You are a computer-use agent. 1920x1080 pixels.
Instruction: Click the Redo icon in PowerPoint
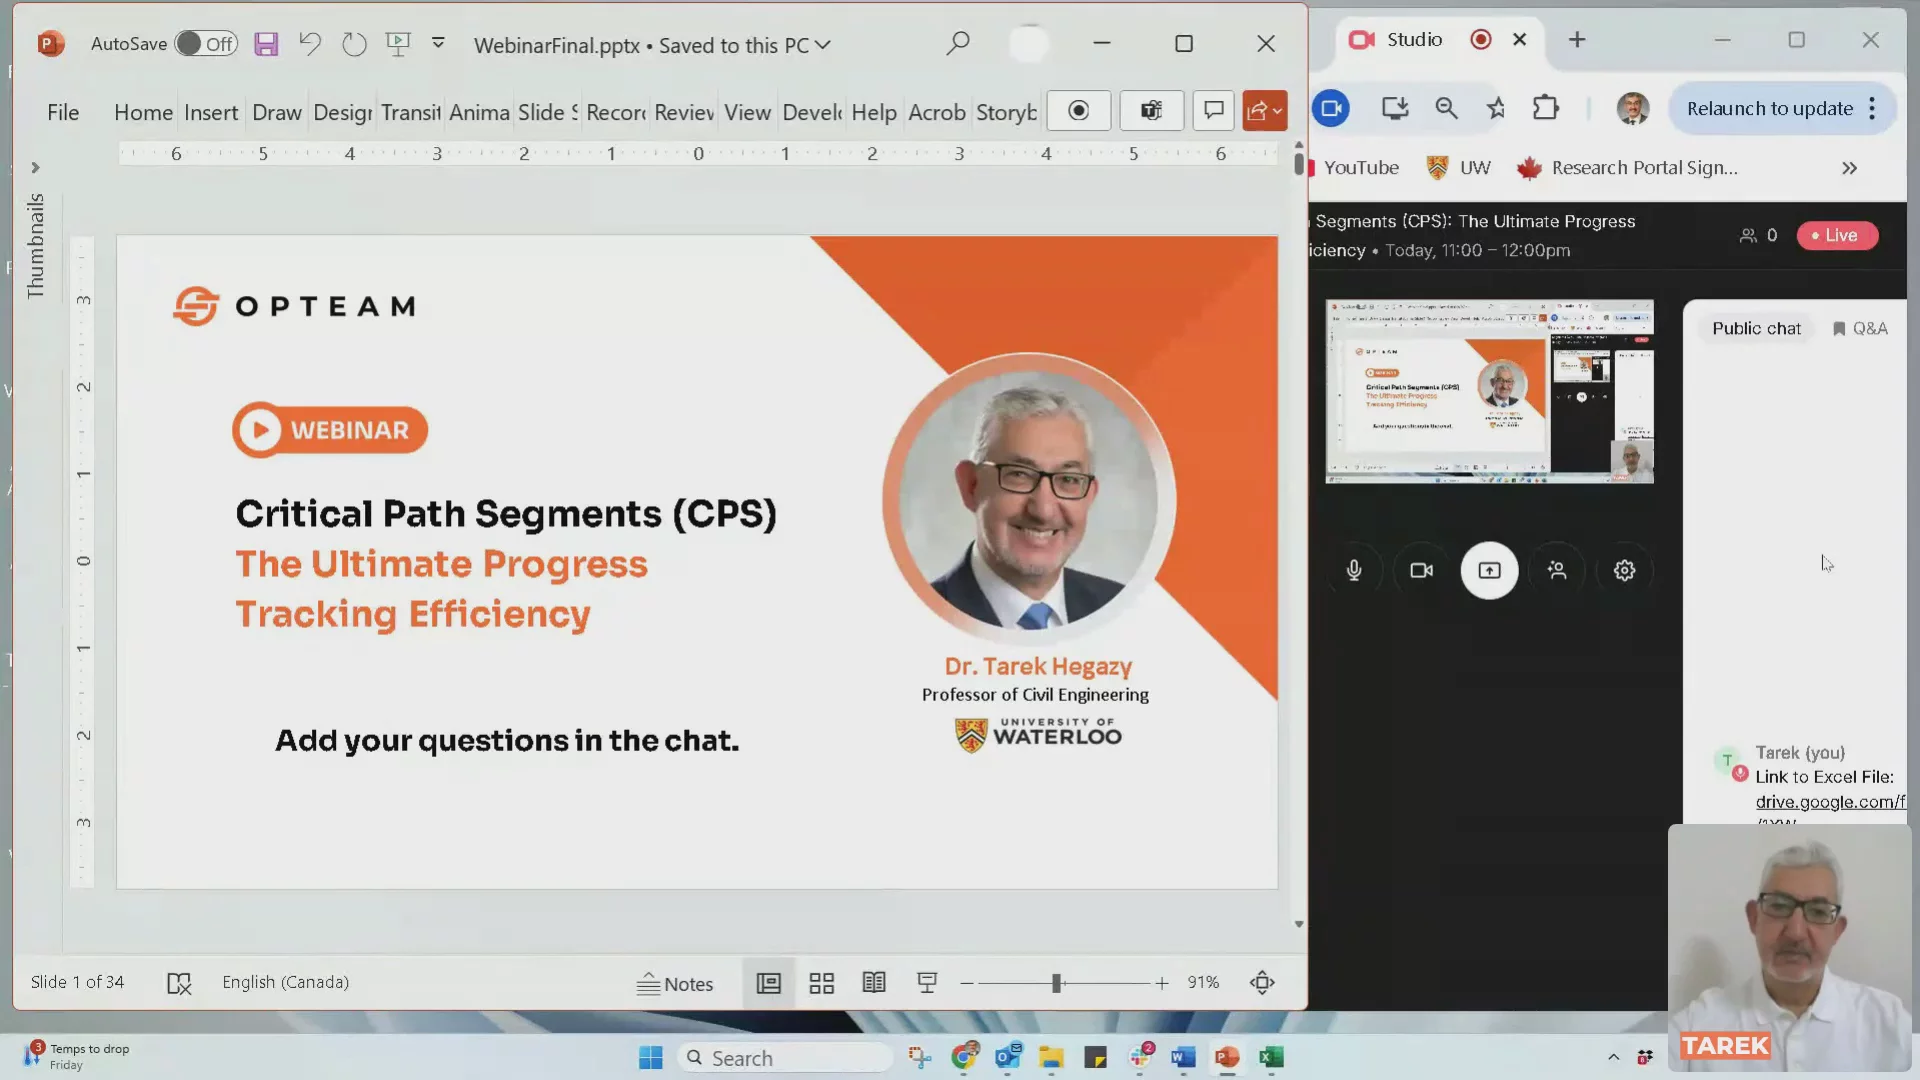tap(354, 44)
